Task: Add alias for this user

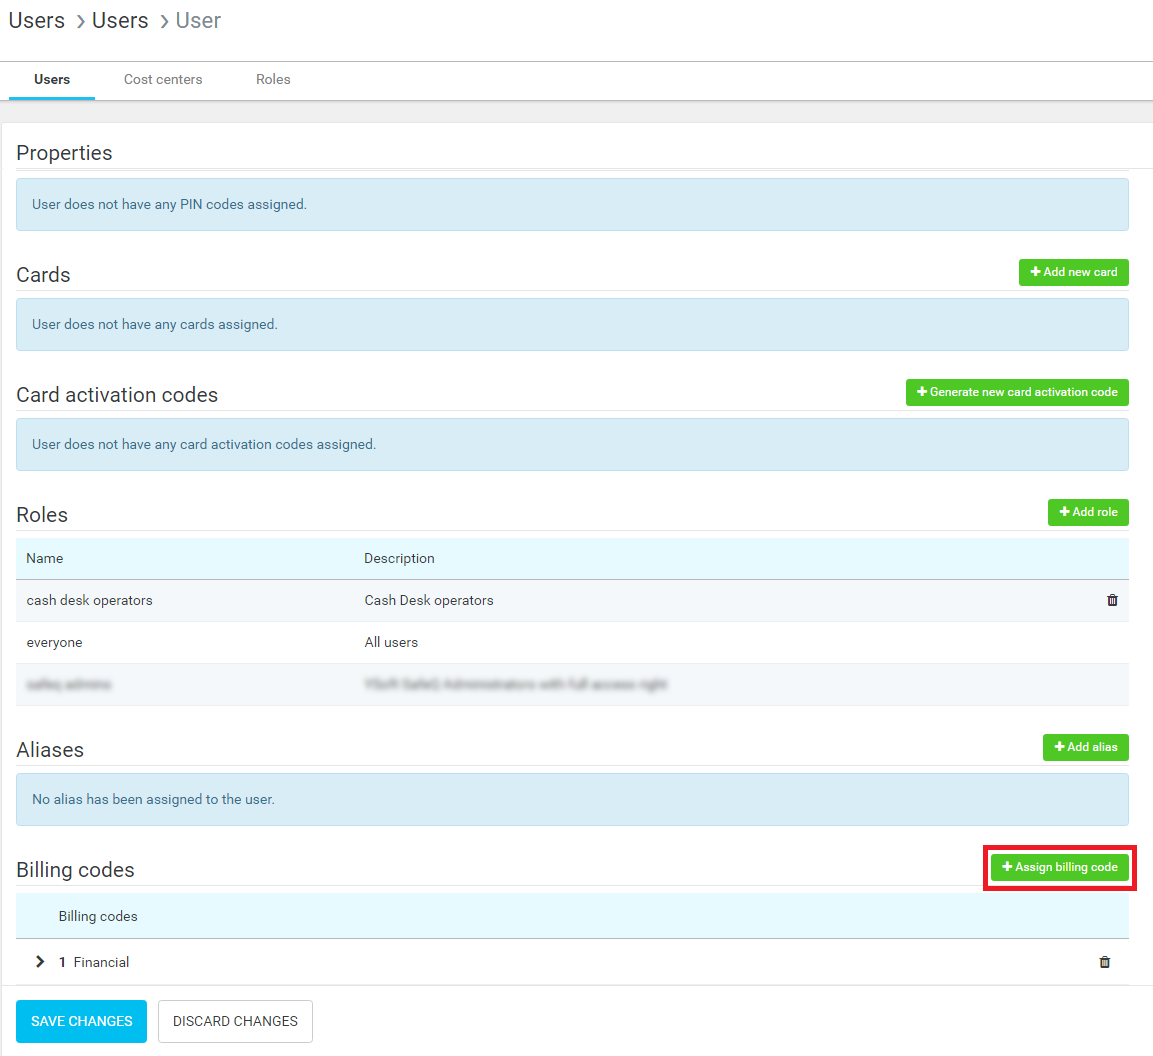Action: 1085,747
